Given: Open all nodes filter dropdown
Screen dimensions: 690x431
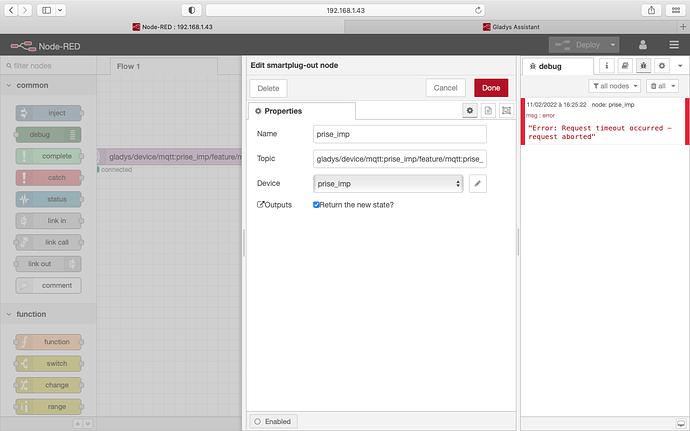Looking at the screenshot, I should tap(615, 86).
